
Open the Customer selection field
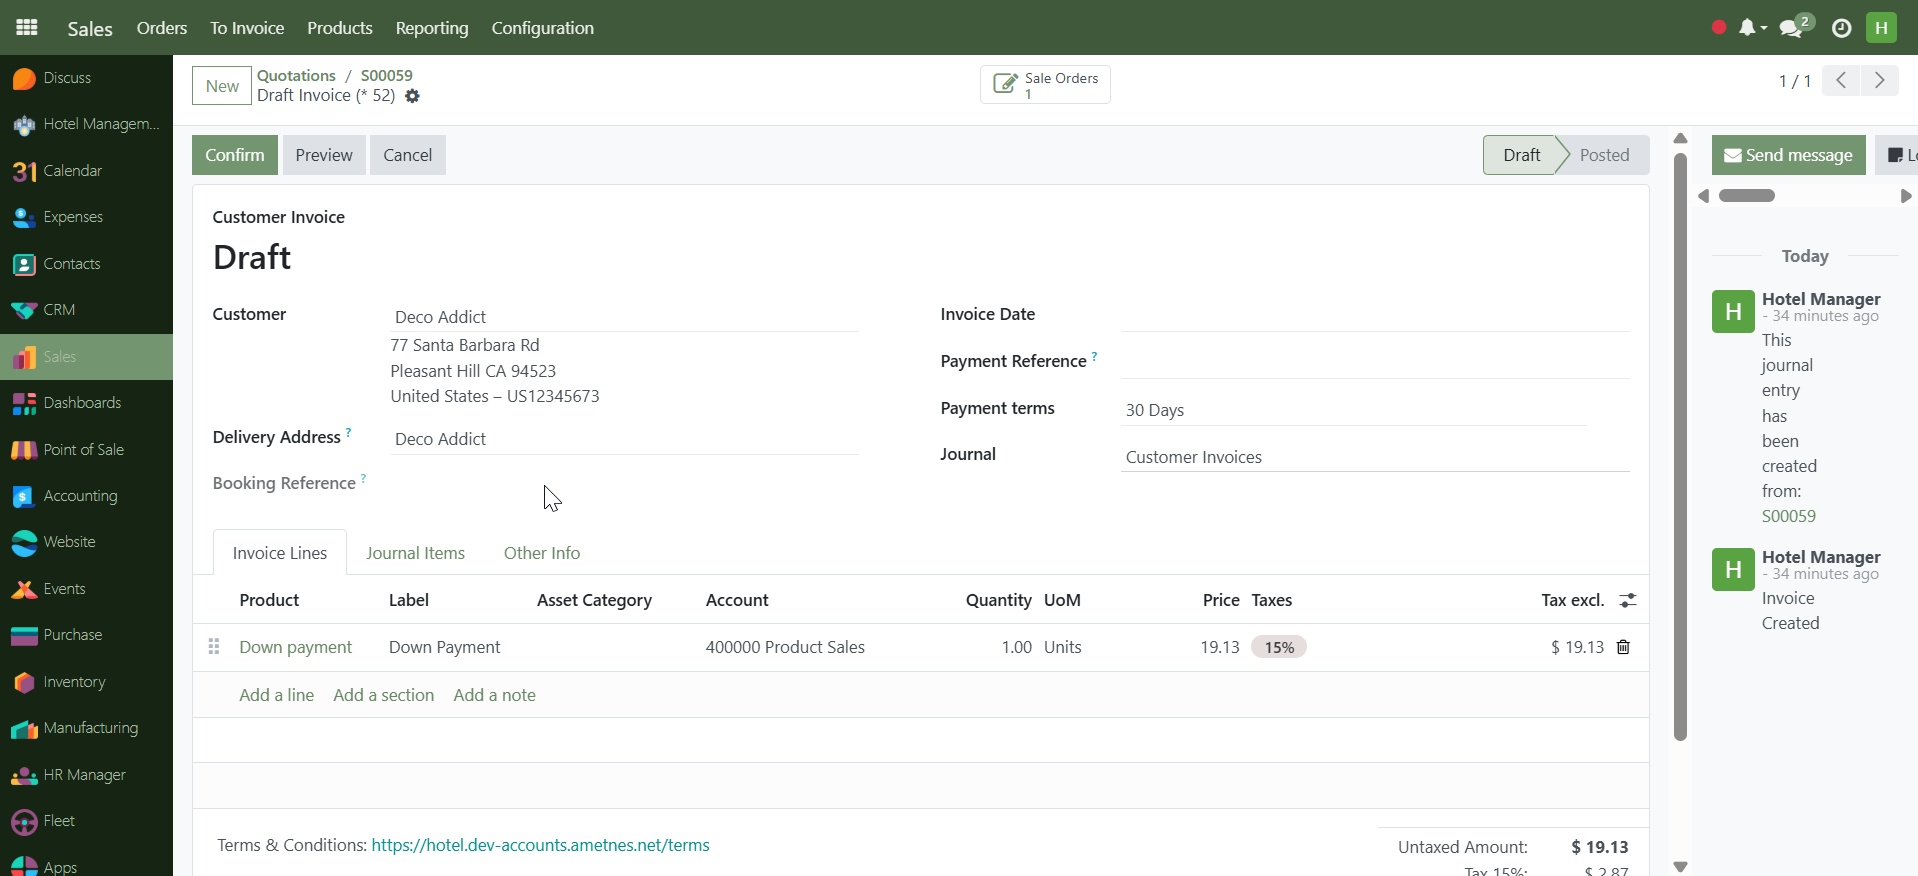pos(623,317)
